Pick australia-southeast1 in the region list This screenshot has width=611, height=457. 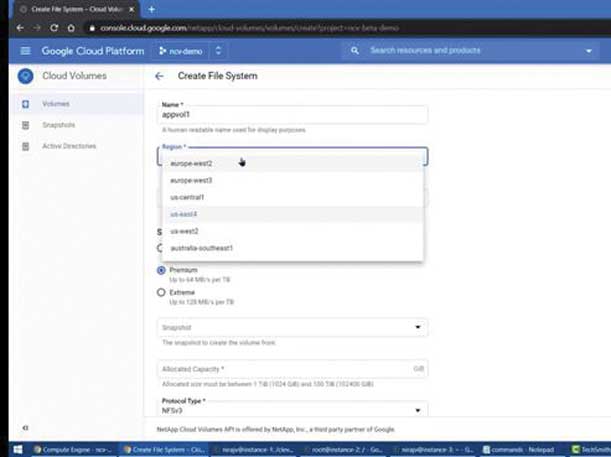coord(201,247)
